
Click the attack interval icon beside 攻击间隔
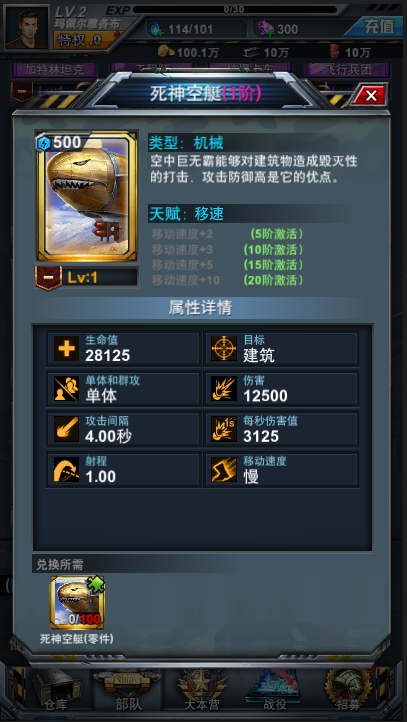point(67,429)
